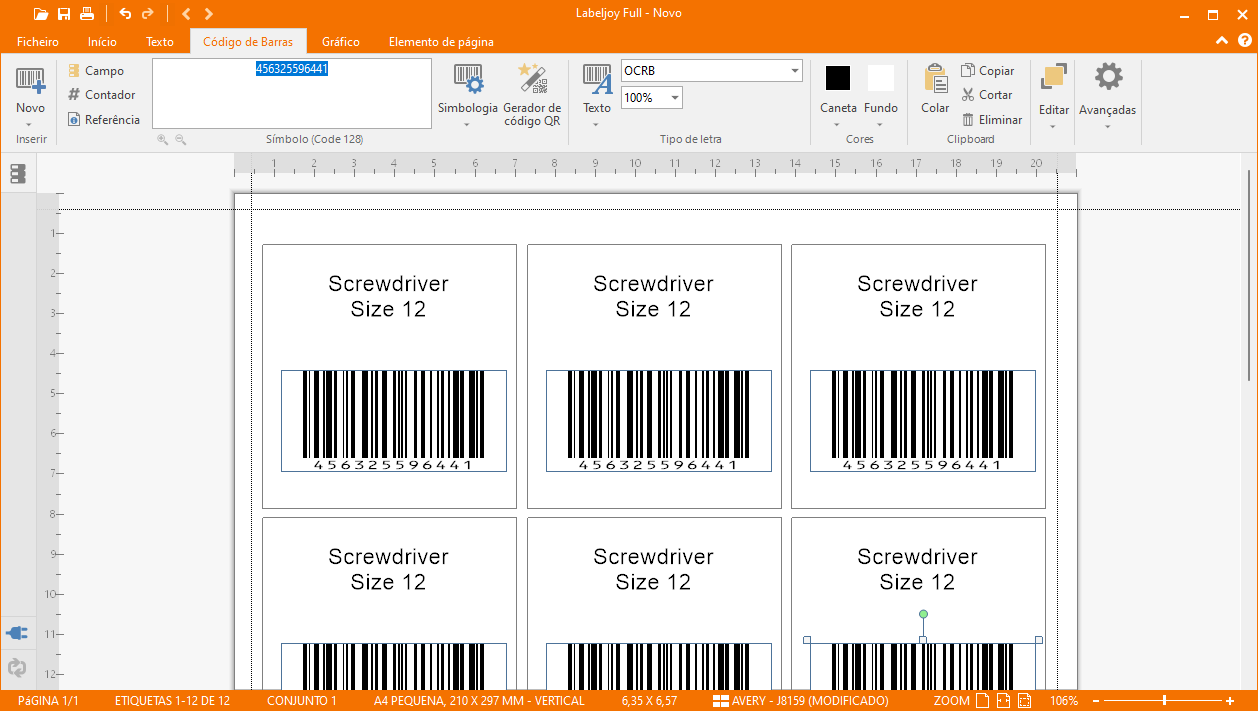Open the side panel list icon

(18, 174)
